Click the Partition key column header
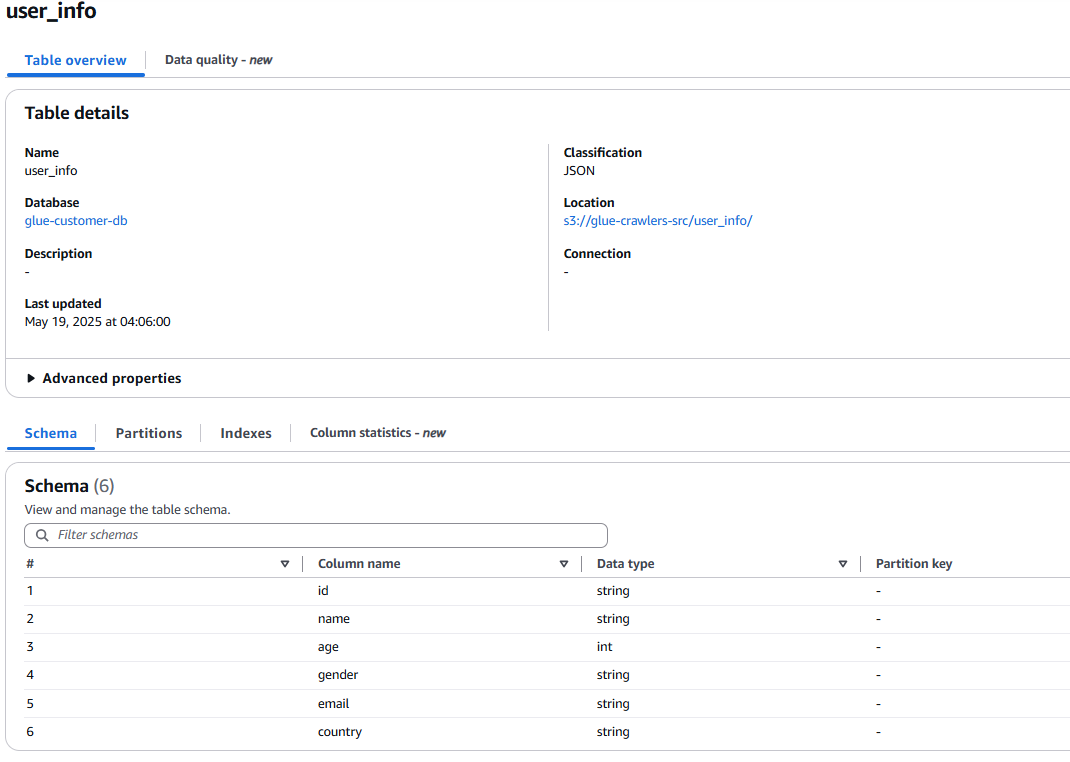 tap(914, 564)
